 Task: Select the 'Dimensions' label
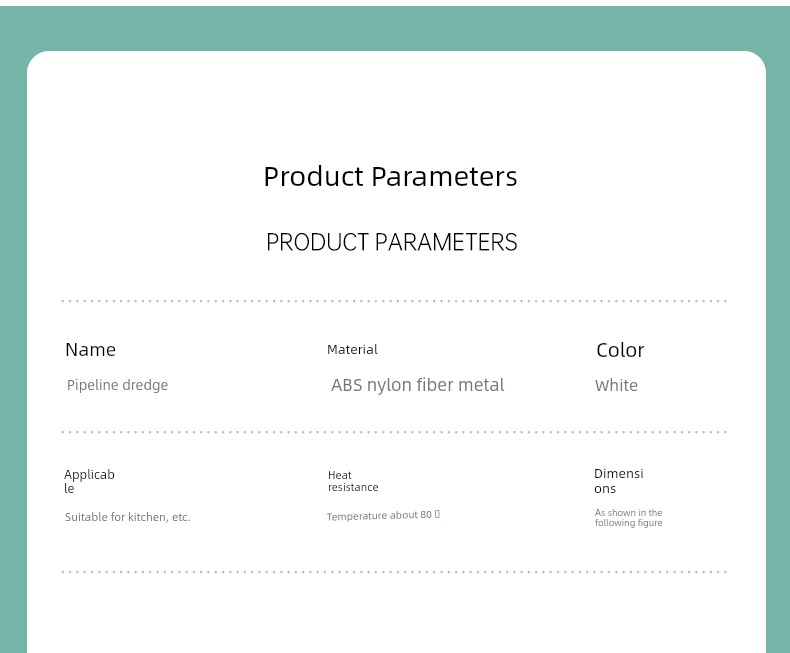point(618,480)
